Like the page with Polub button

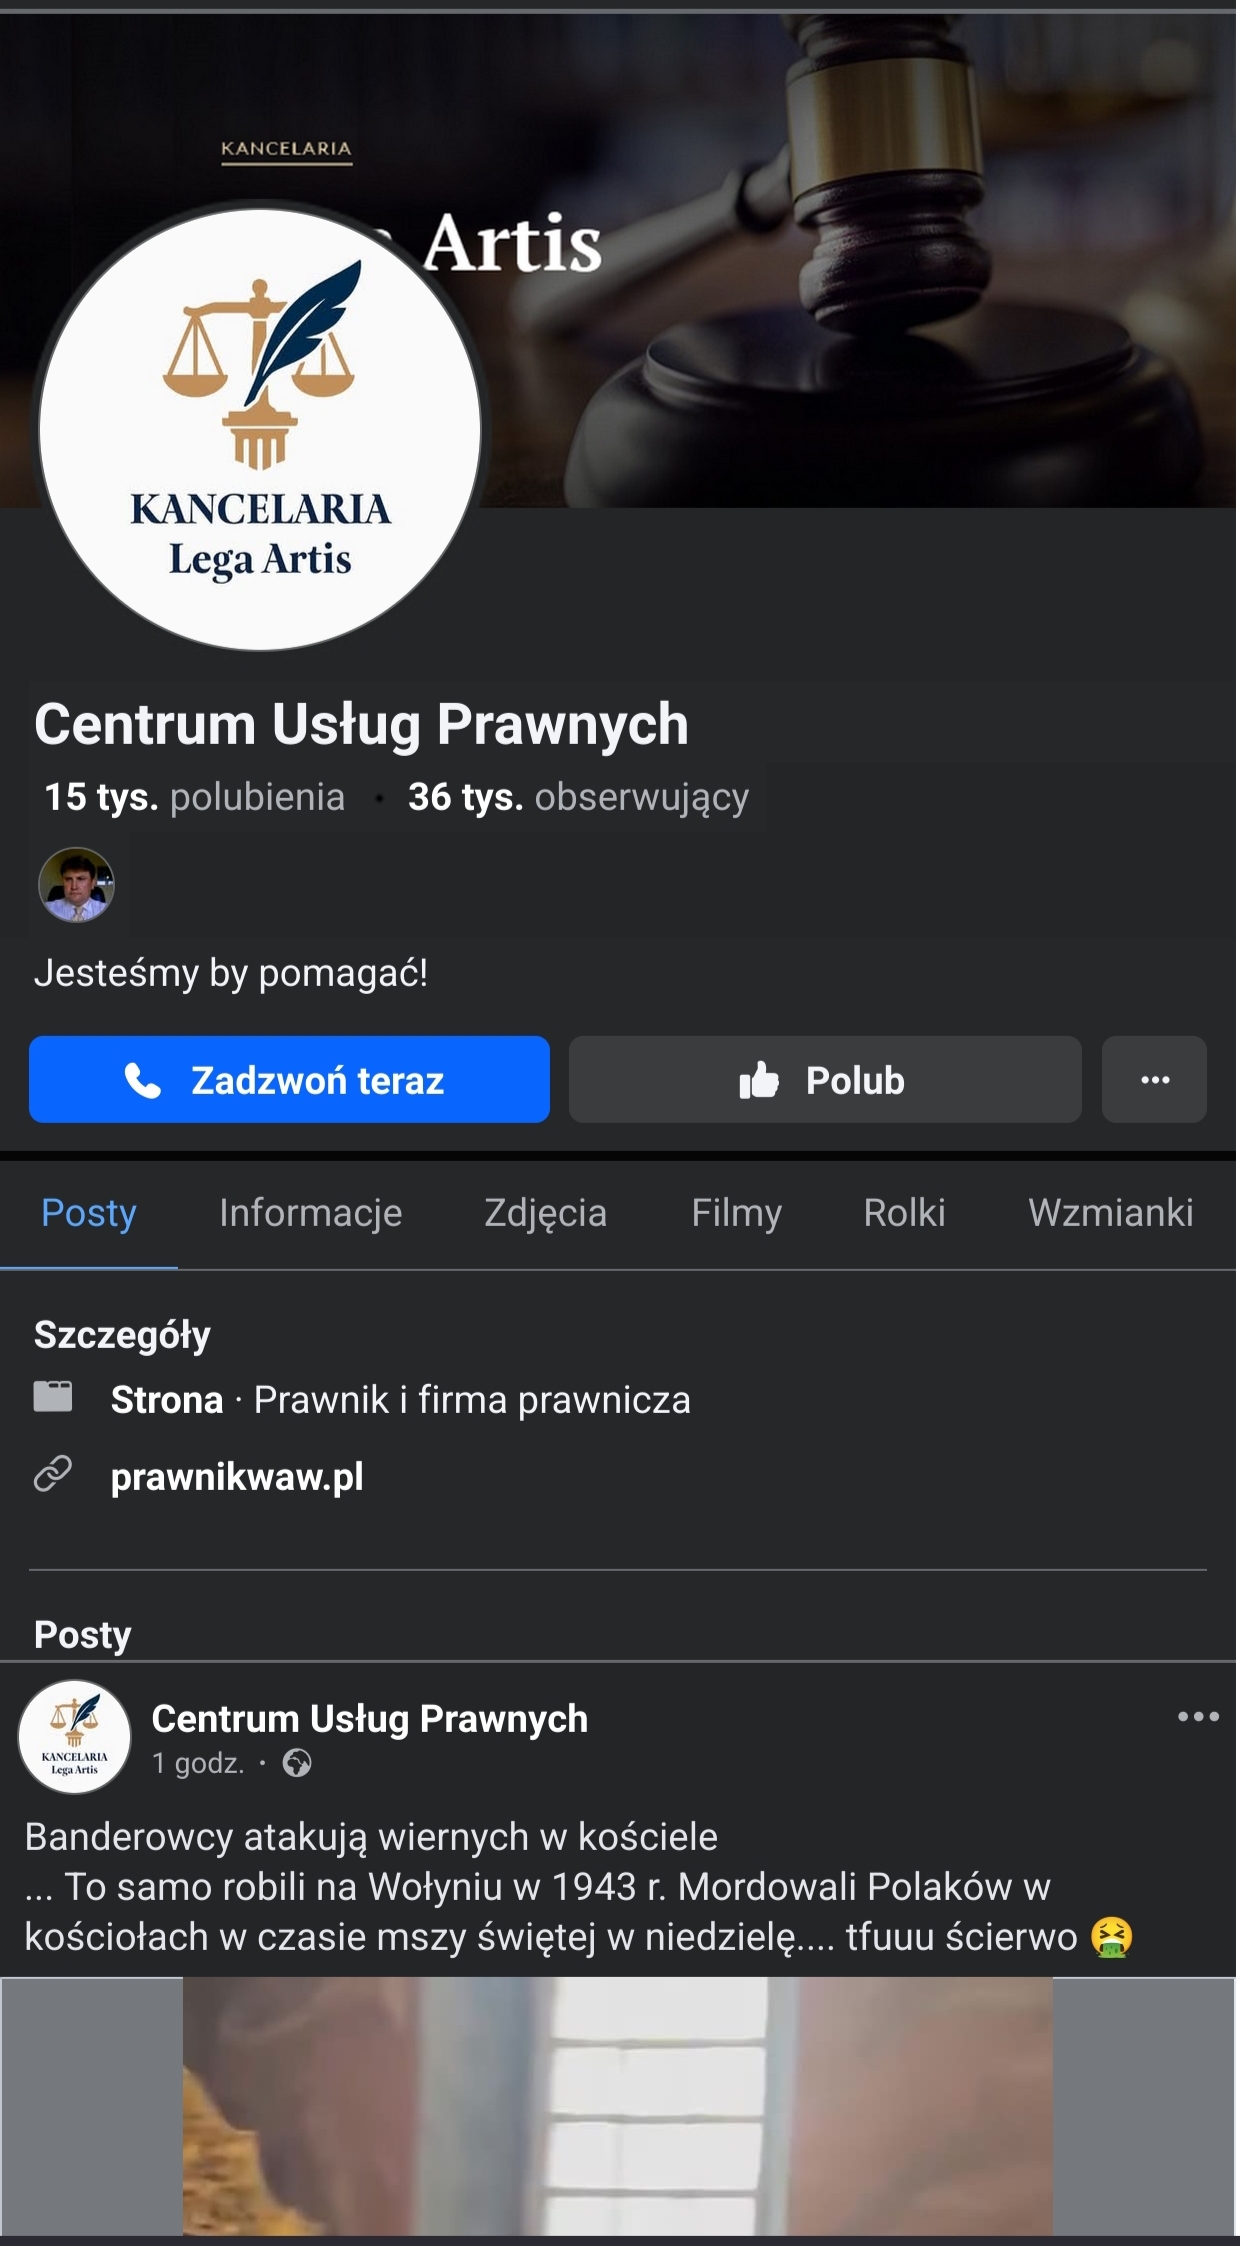click(x=824, y=1080)
